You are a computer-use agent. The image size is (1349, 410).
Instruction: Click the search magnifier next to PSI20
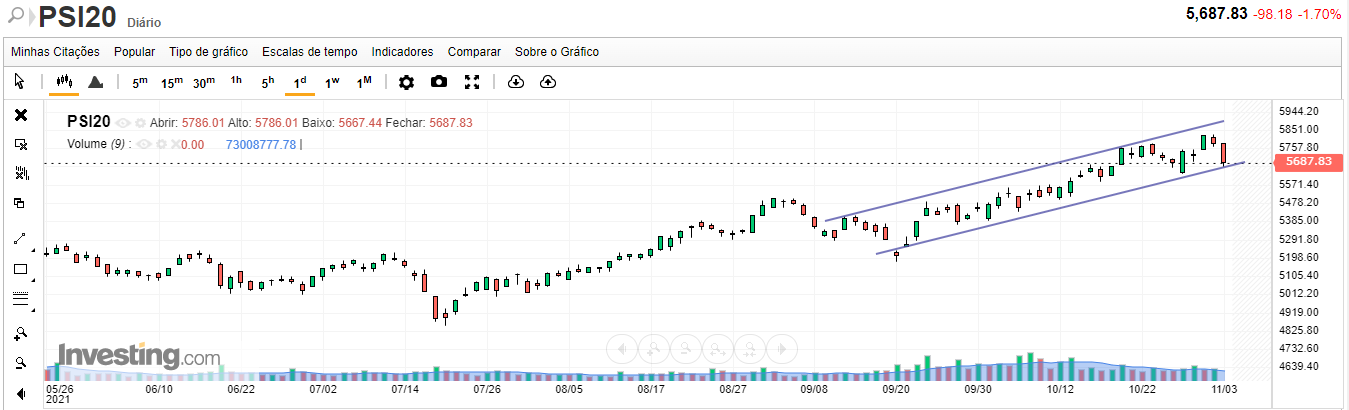(15, 16)
